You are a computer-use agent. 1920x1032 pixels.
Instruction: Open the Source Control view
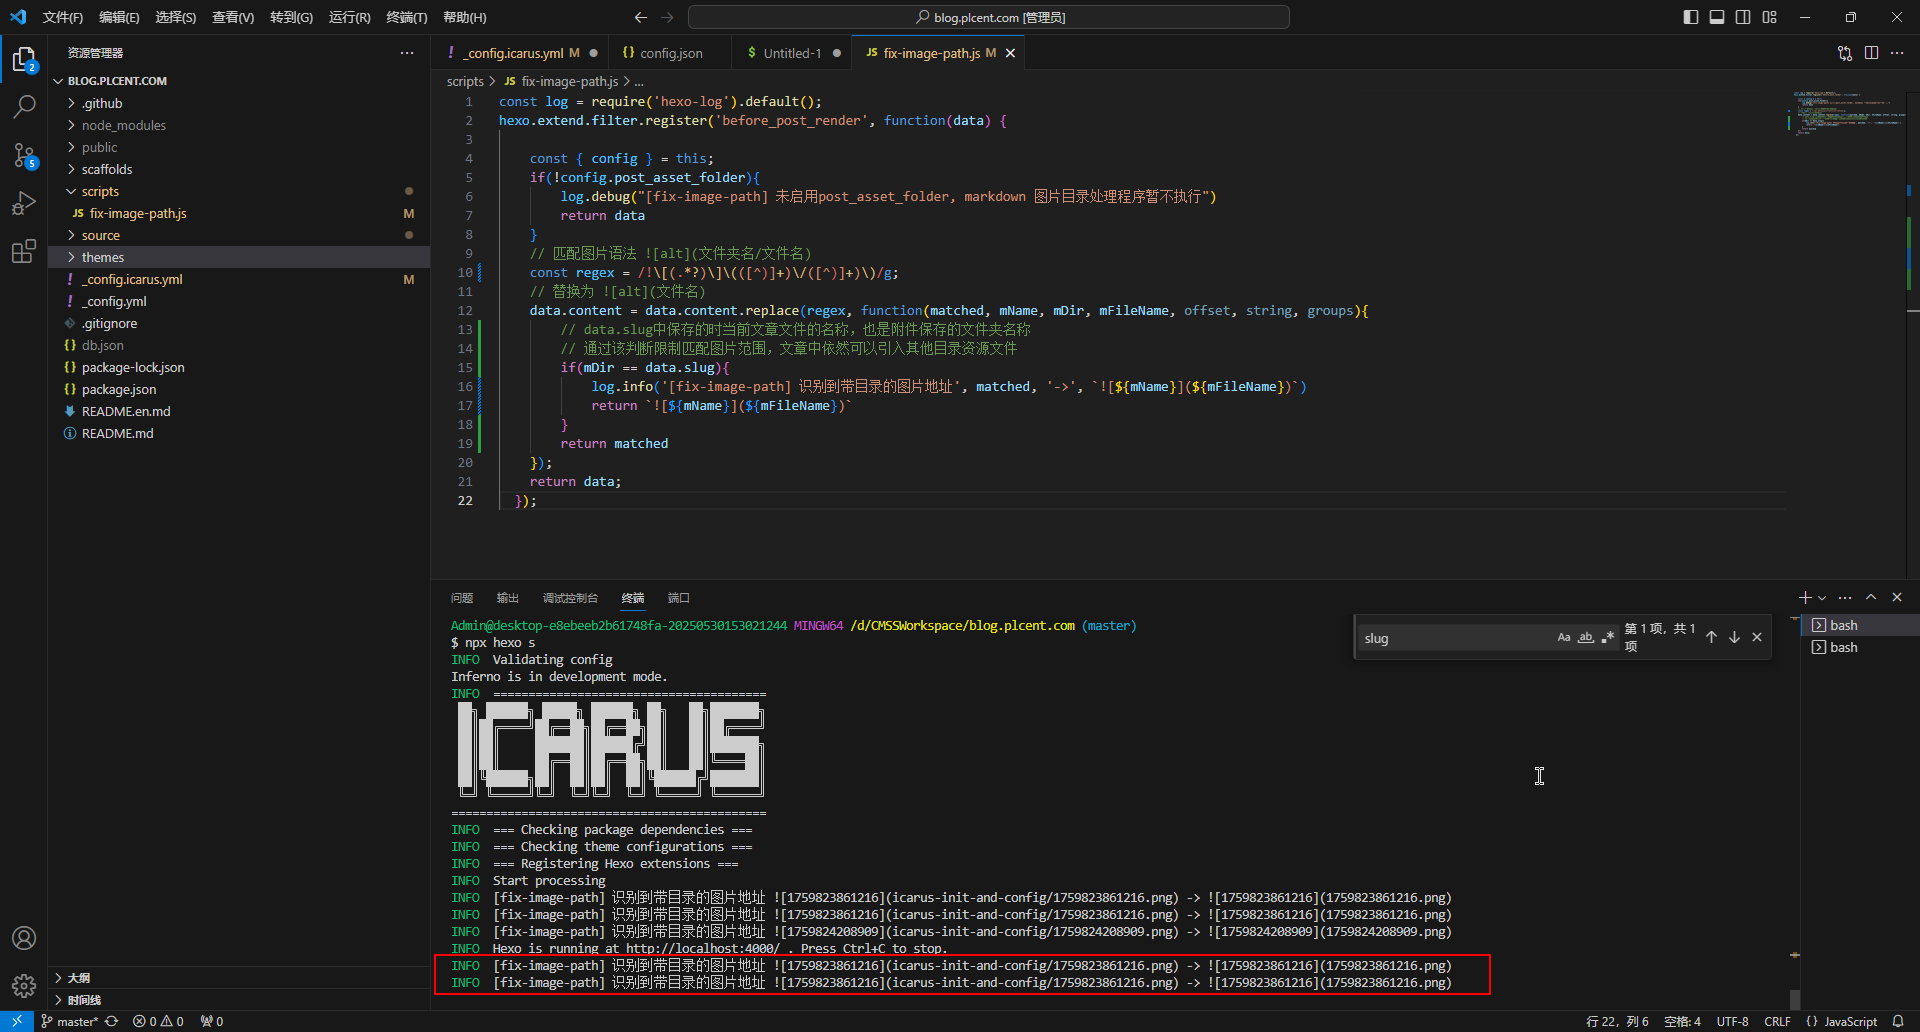tap(24, 155)
